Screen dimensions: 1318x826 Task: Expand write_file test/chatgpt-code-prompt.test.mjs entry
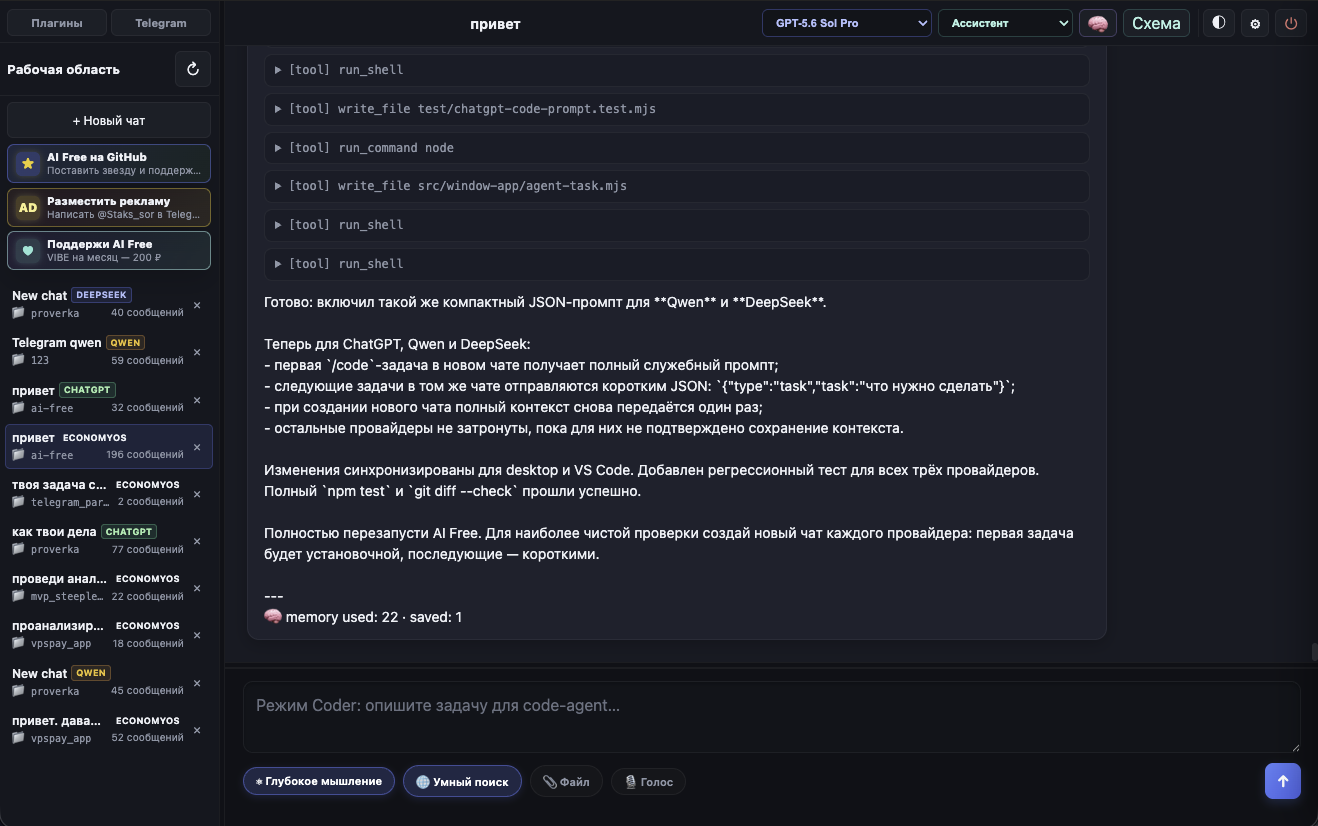pyautogui.click(x=677, y=109)
